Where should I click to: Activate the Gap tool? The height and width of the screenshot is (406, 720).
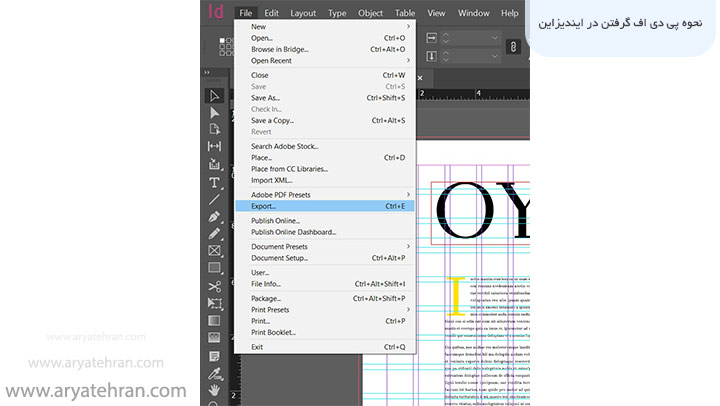tap(214, 146)
